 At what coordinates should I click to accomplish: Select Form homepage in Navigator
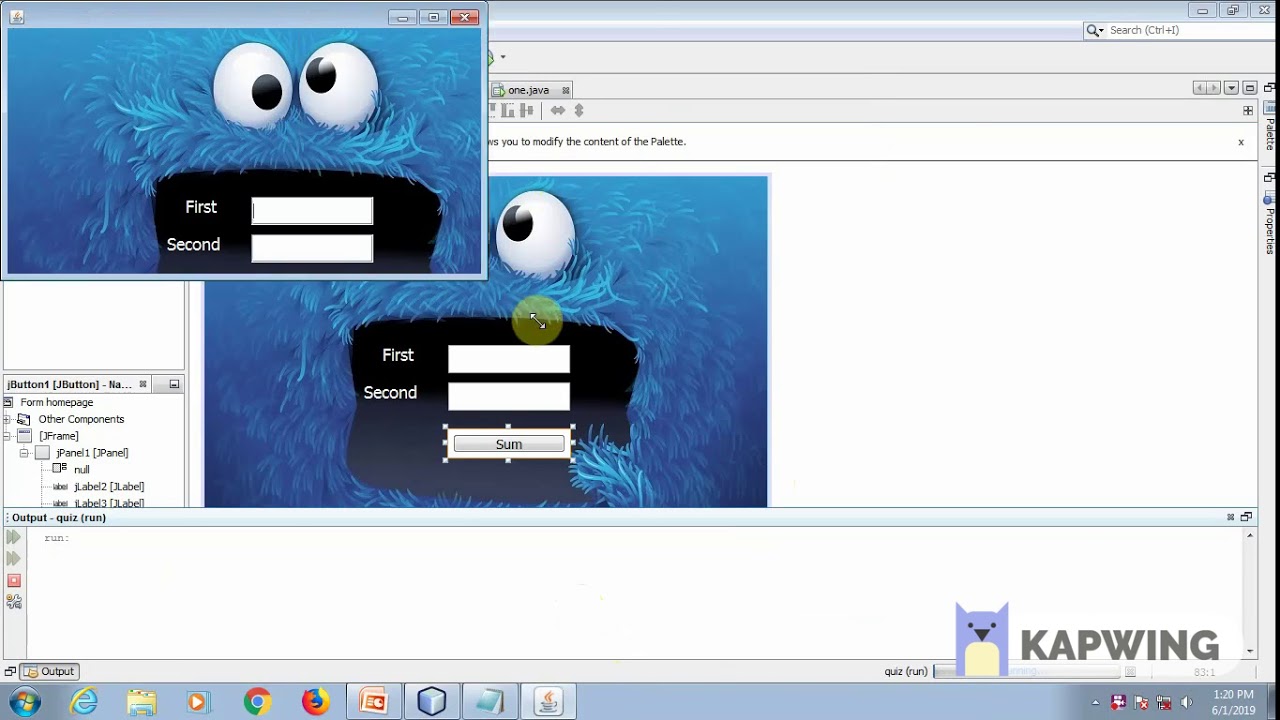point(56,402)
